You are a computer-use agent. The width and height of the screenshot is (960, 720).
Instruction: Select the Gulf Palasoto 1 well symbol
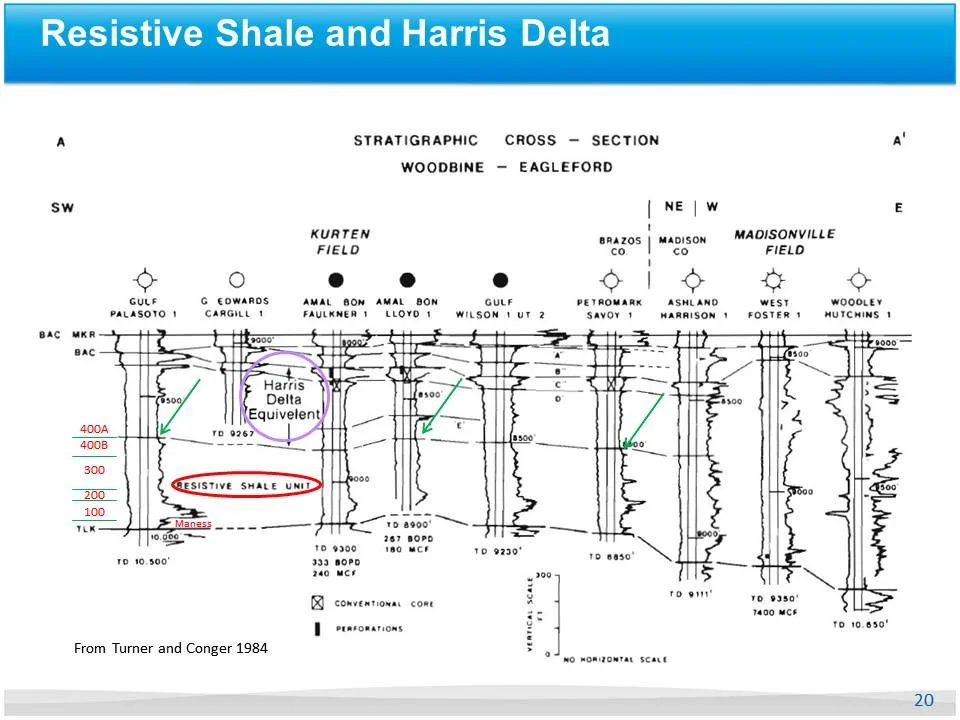click(147, 278)
